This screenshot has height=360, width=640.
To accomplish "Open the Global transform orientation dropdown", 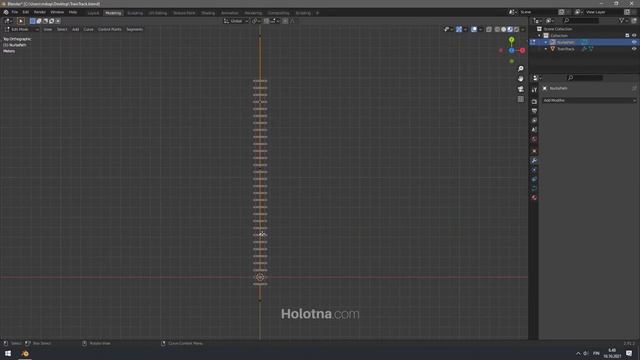I will click(236, 21).
